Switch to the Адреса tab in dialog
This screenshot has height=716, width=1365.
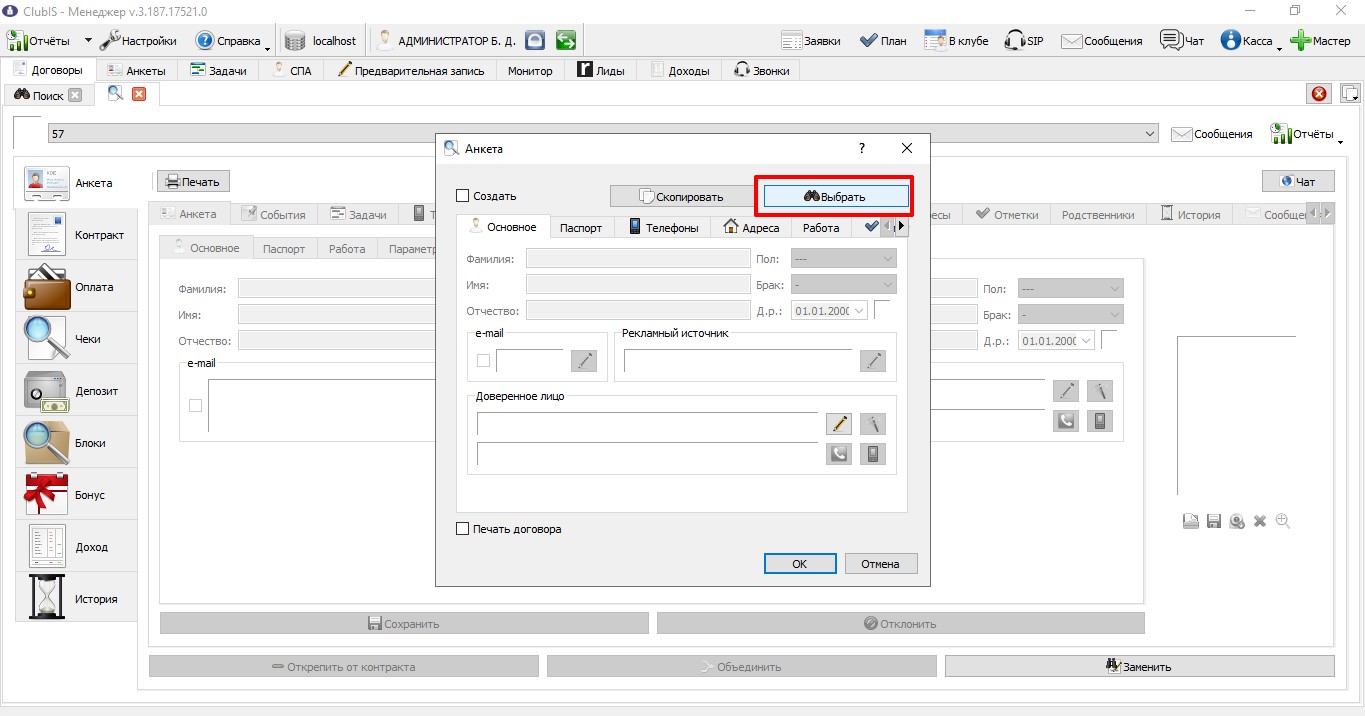point(751,227)
